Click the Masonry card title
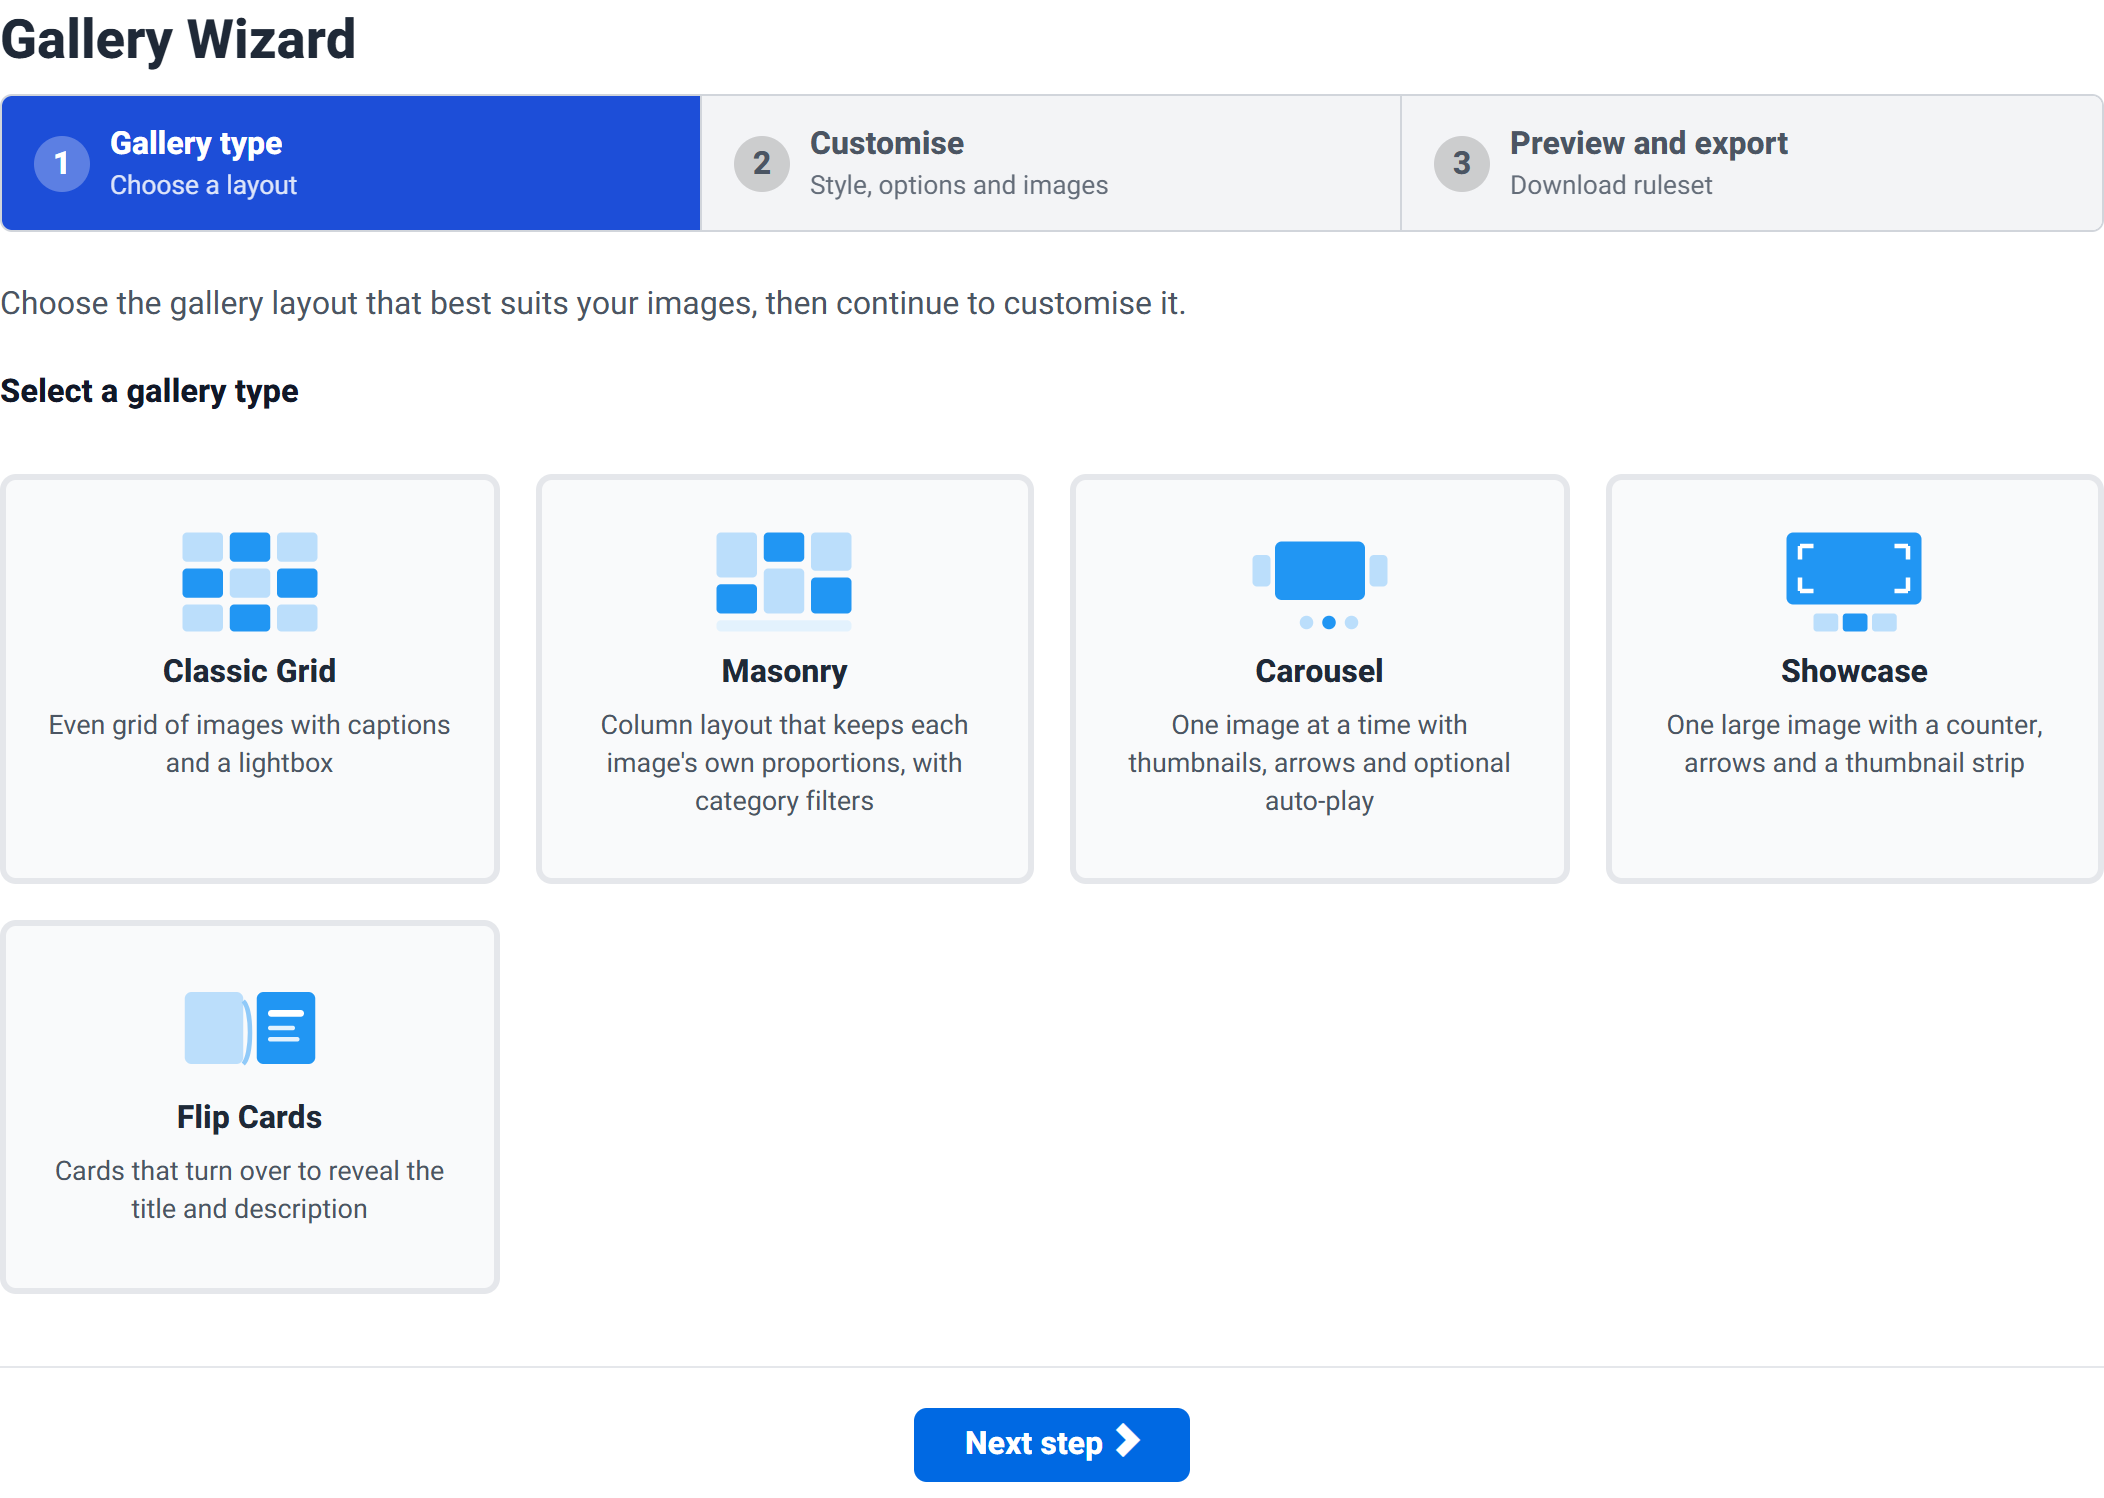Image resolution: width=2104 pixels, height=1498 pixels. coord(784,671)
